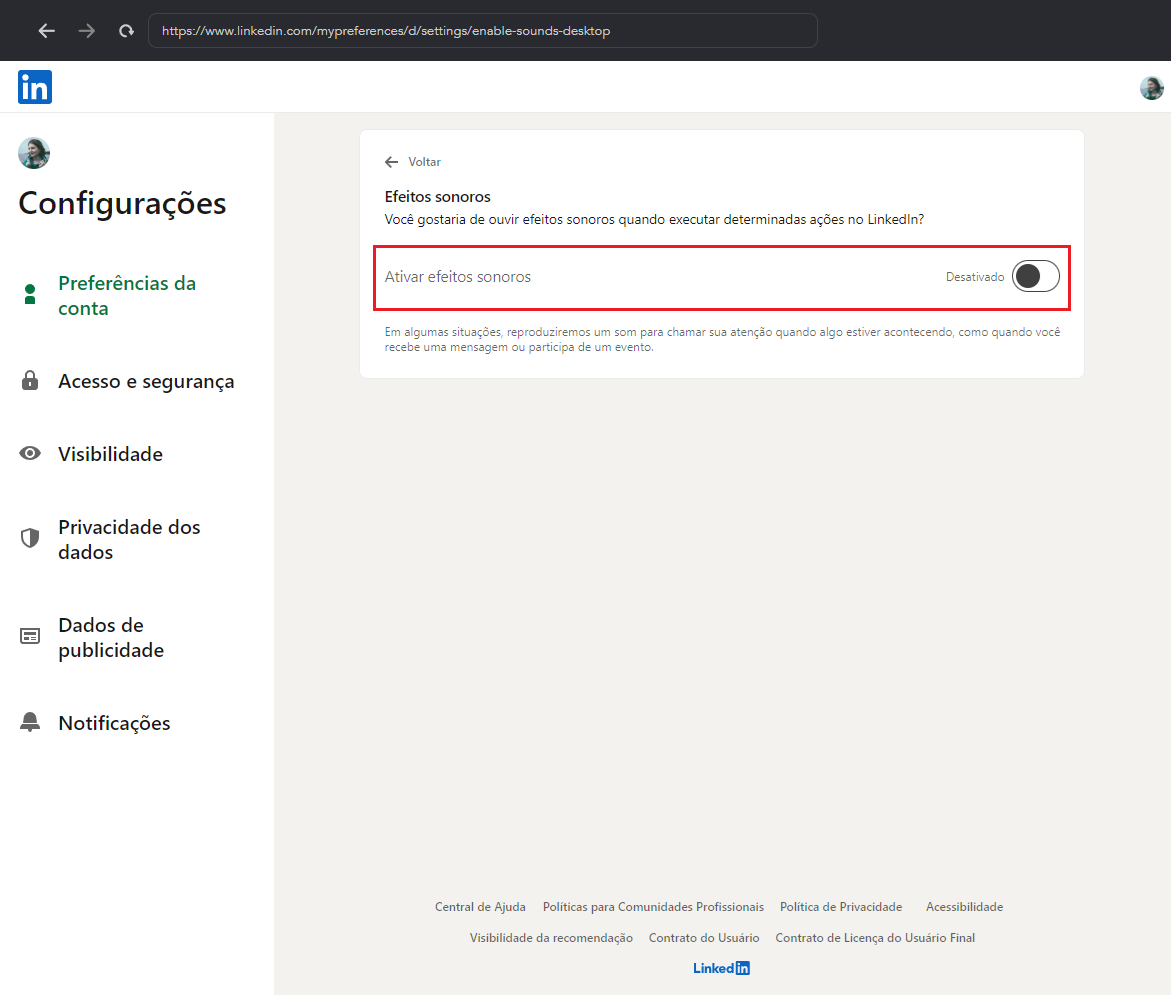Click the lock icon beside Acesso e segurança
The image size is (1171, 995).
30,381
